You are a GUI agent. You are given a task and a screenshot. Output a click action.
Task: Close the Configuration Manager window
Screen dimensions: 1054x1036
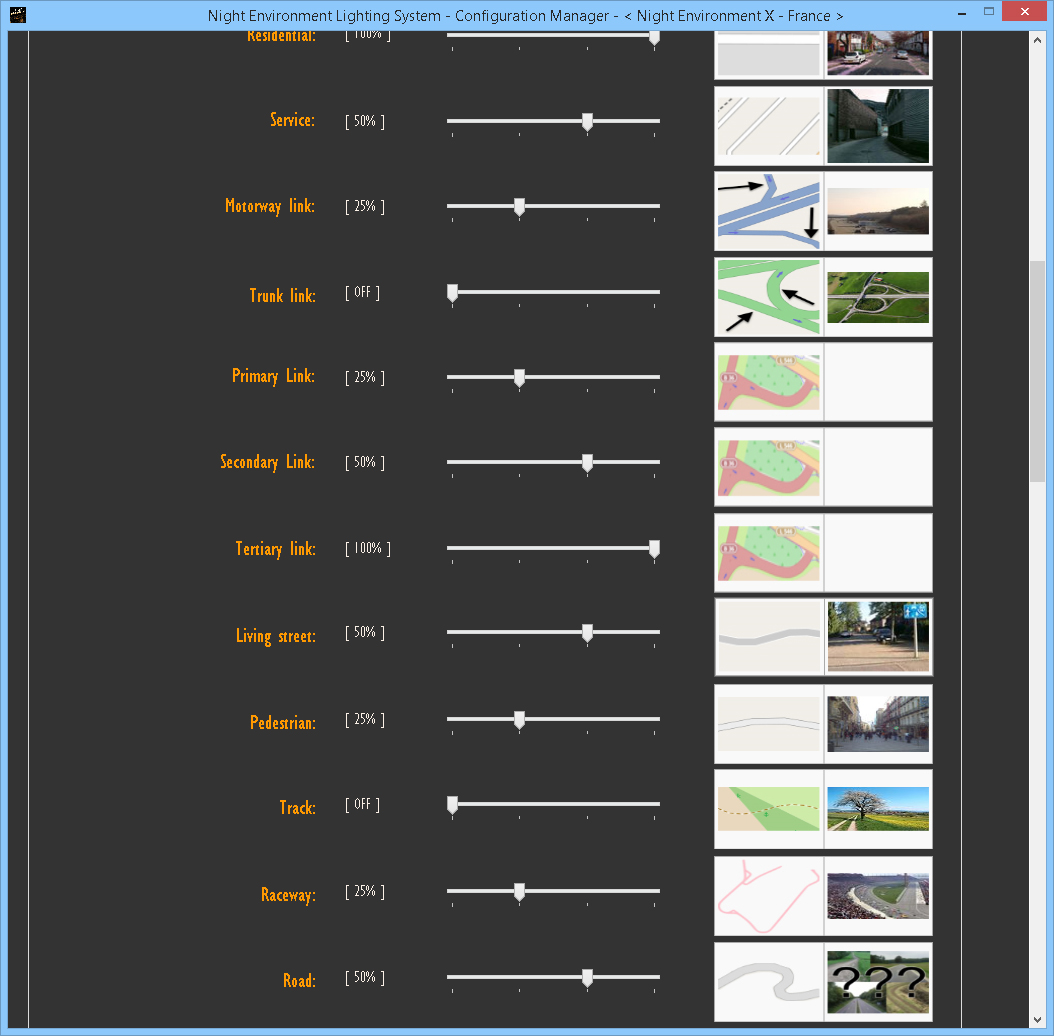[x=1024, y=11]
